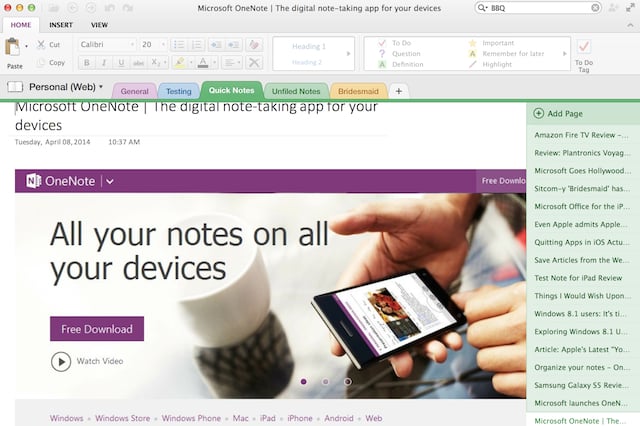Expand the heading styles gallery arrow
640x426 pixels.
tap(349, 53)
